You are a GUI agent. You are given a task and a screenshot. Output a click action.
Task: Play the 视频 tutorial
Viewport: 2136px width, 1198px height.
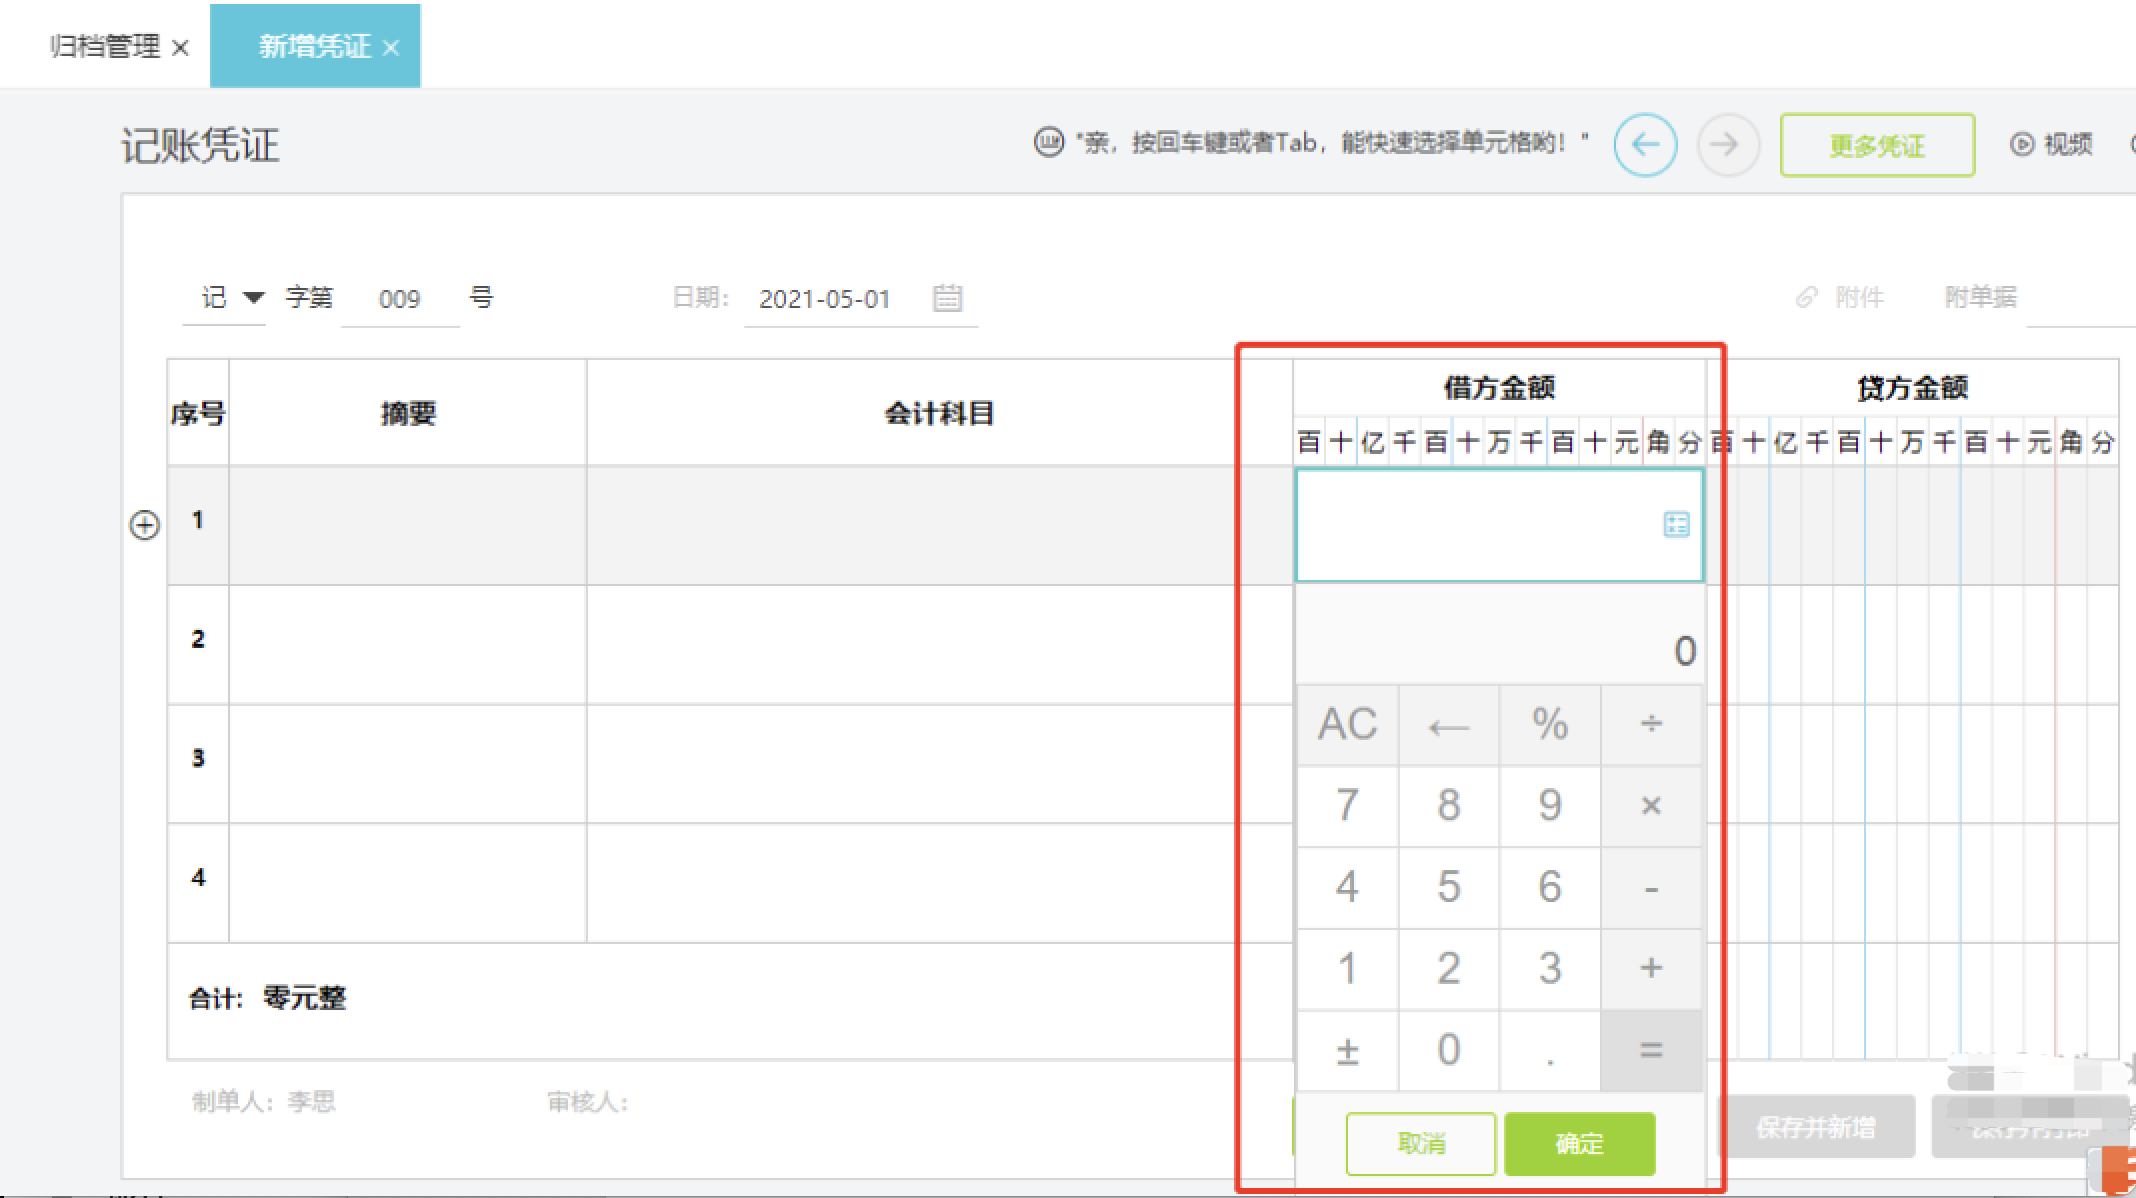(x=2052, y=145)
